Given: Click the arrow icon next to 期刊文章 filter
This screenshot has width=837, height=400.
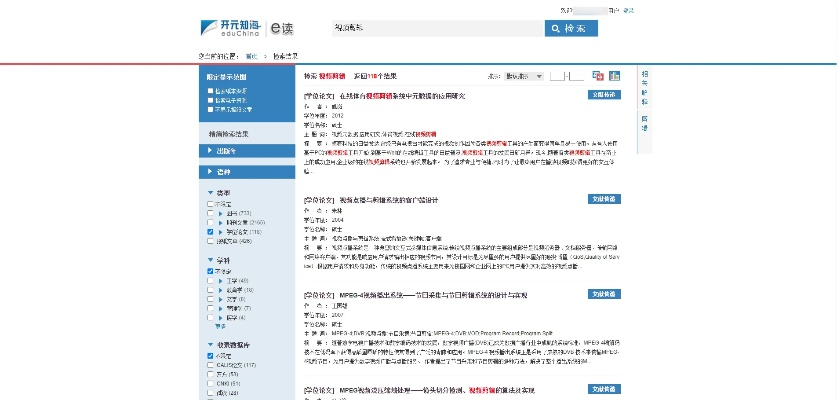Looking at the screenshot, I should [220, 222].
